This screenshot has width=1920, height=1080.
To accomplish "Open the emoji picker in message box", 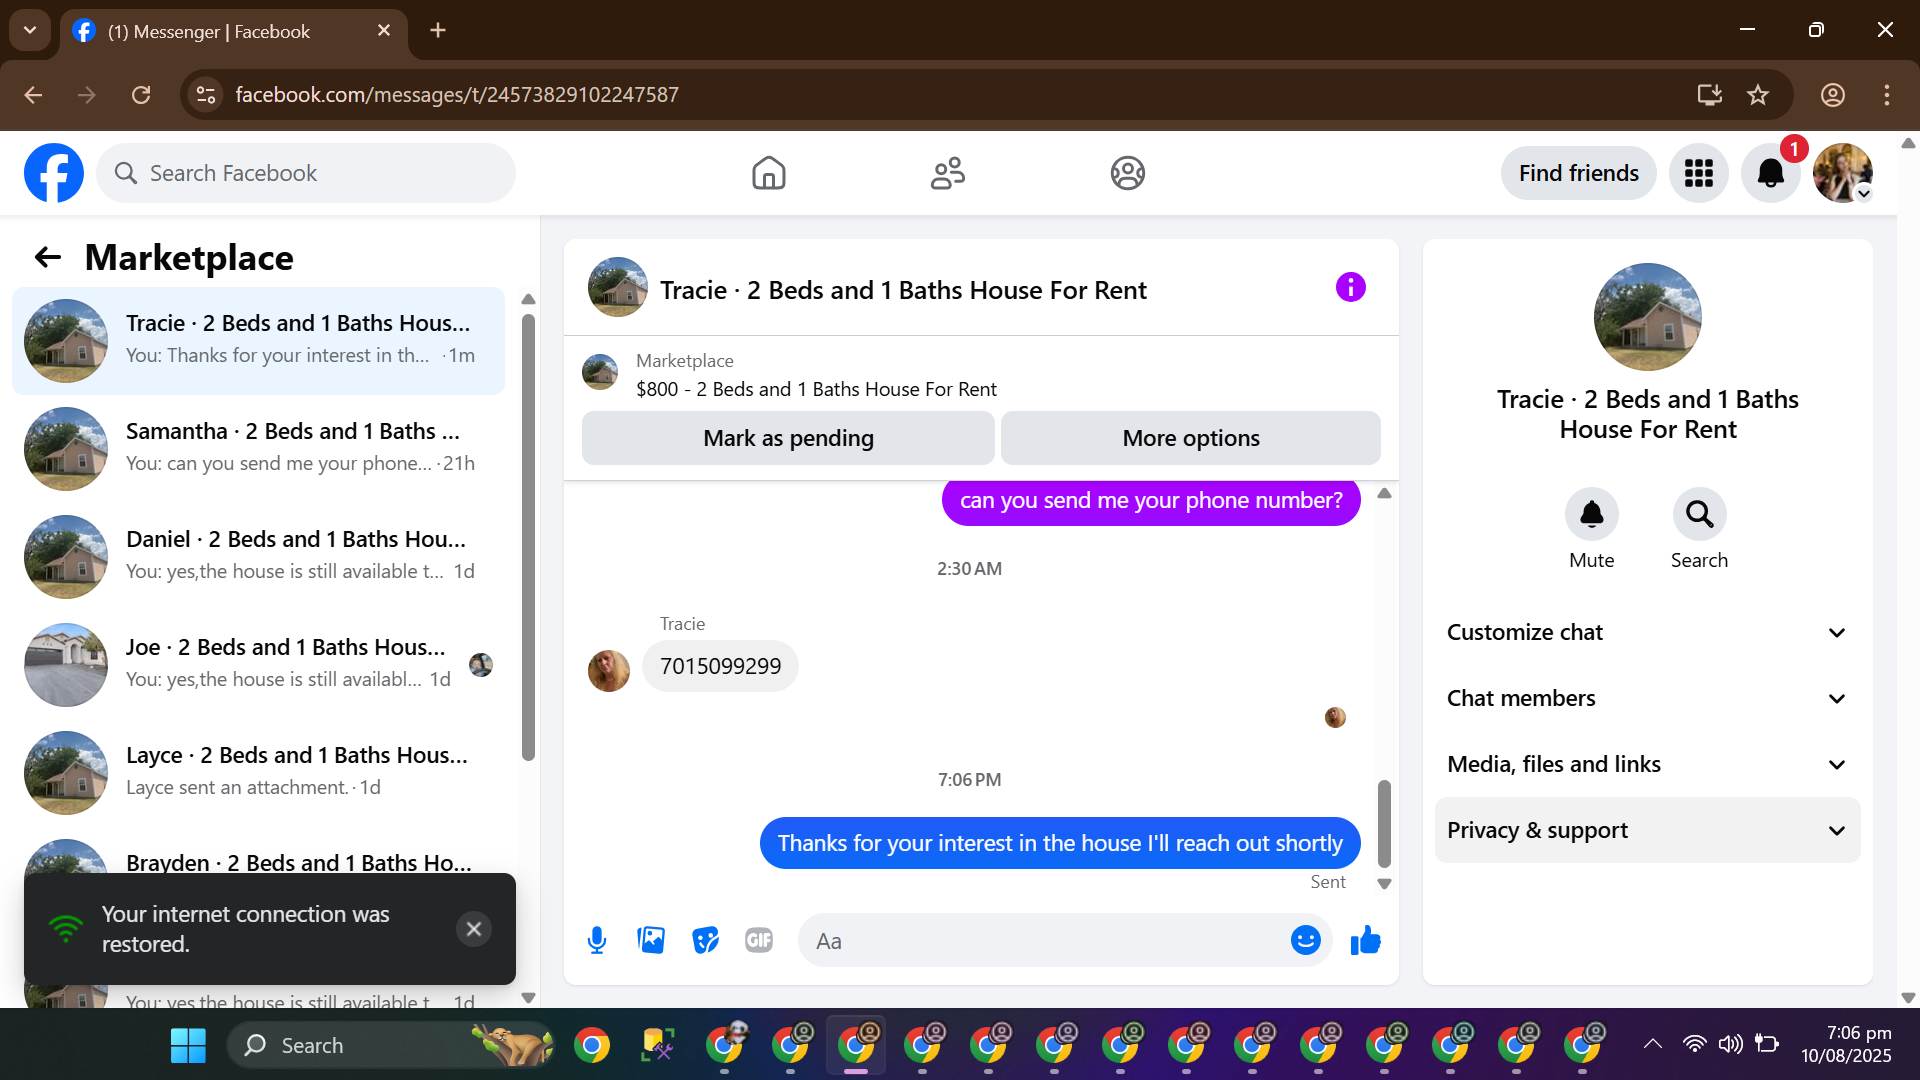I will [1305, 941].
